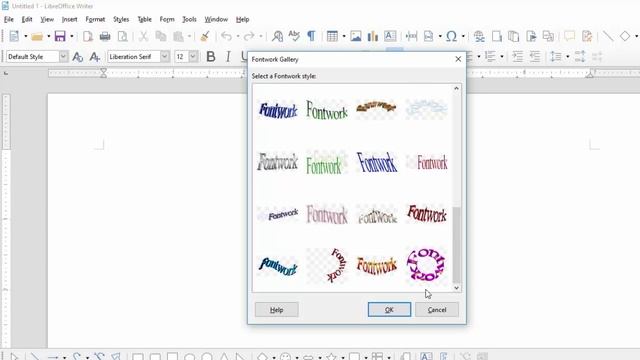This screenshot has width=640, height=360.
Task: Click the Save icon in toolbar
Action: pos(60,36)
